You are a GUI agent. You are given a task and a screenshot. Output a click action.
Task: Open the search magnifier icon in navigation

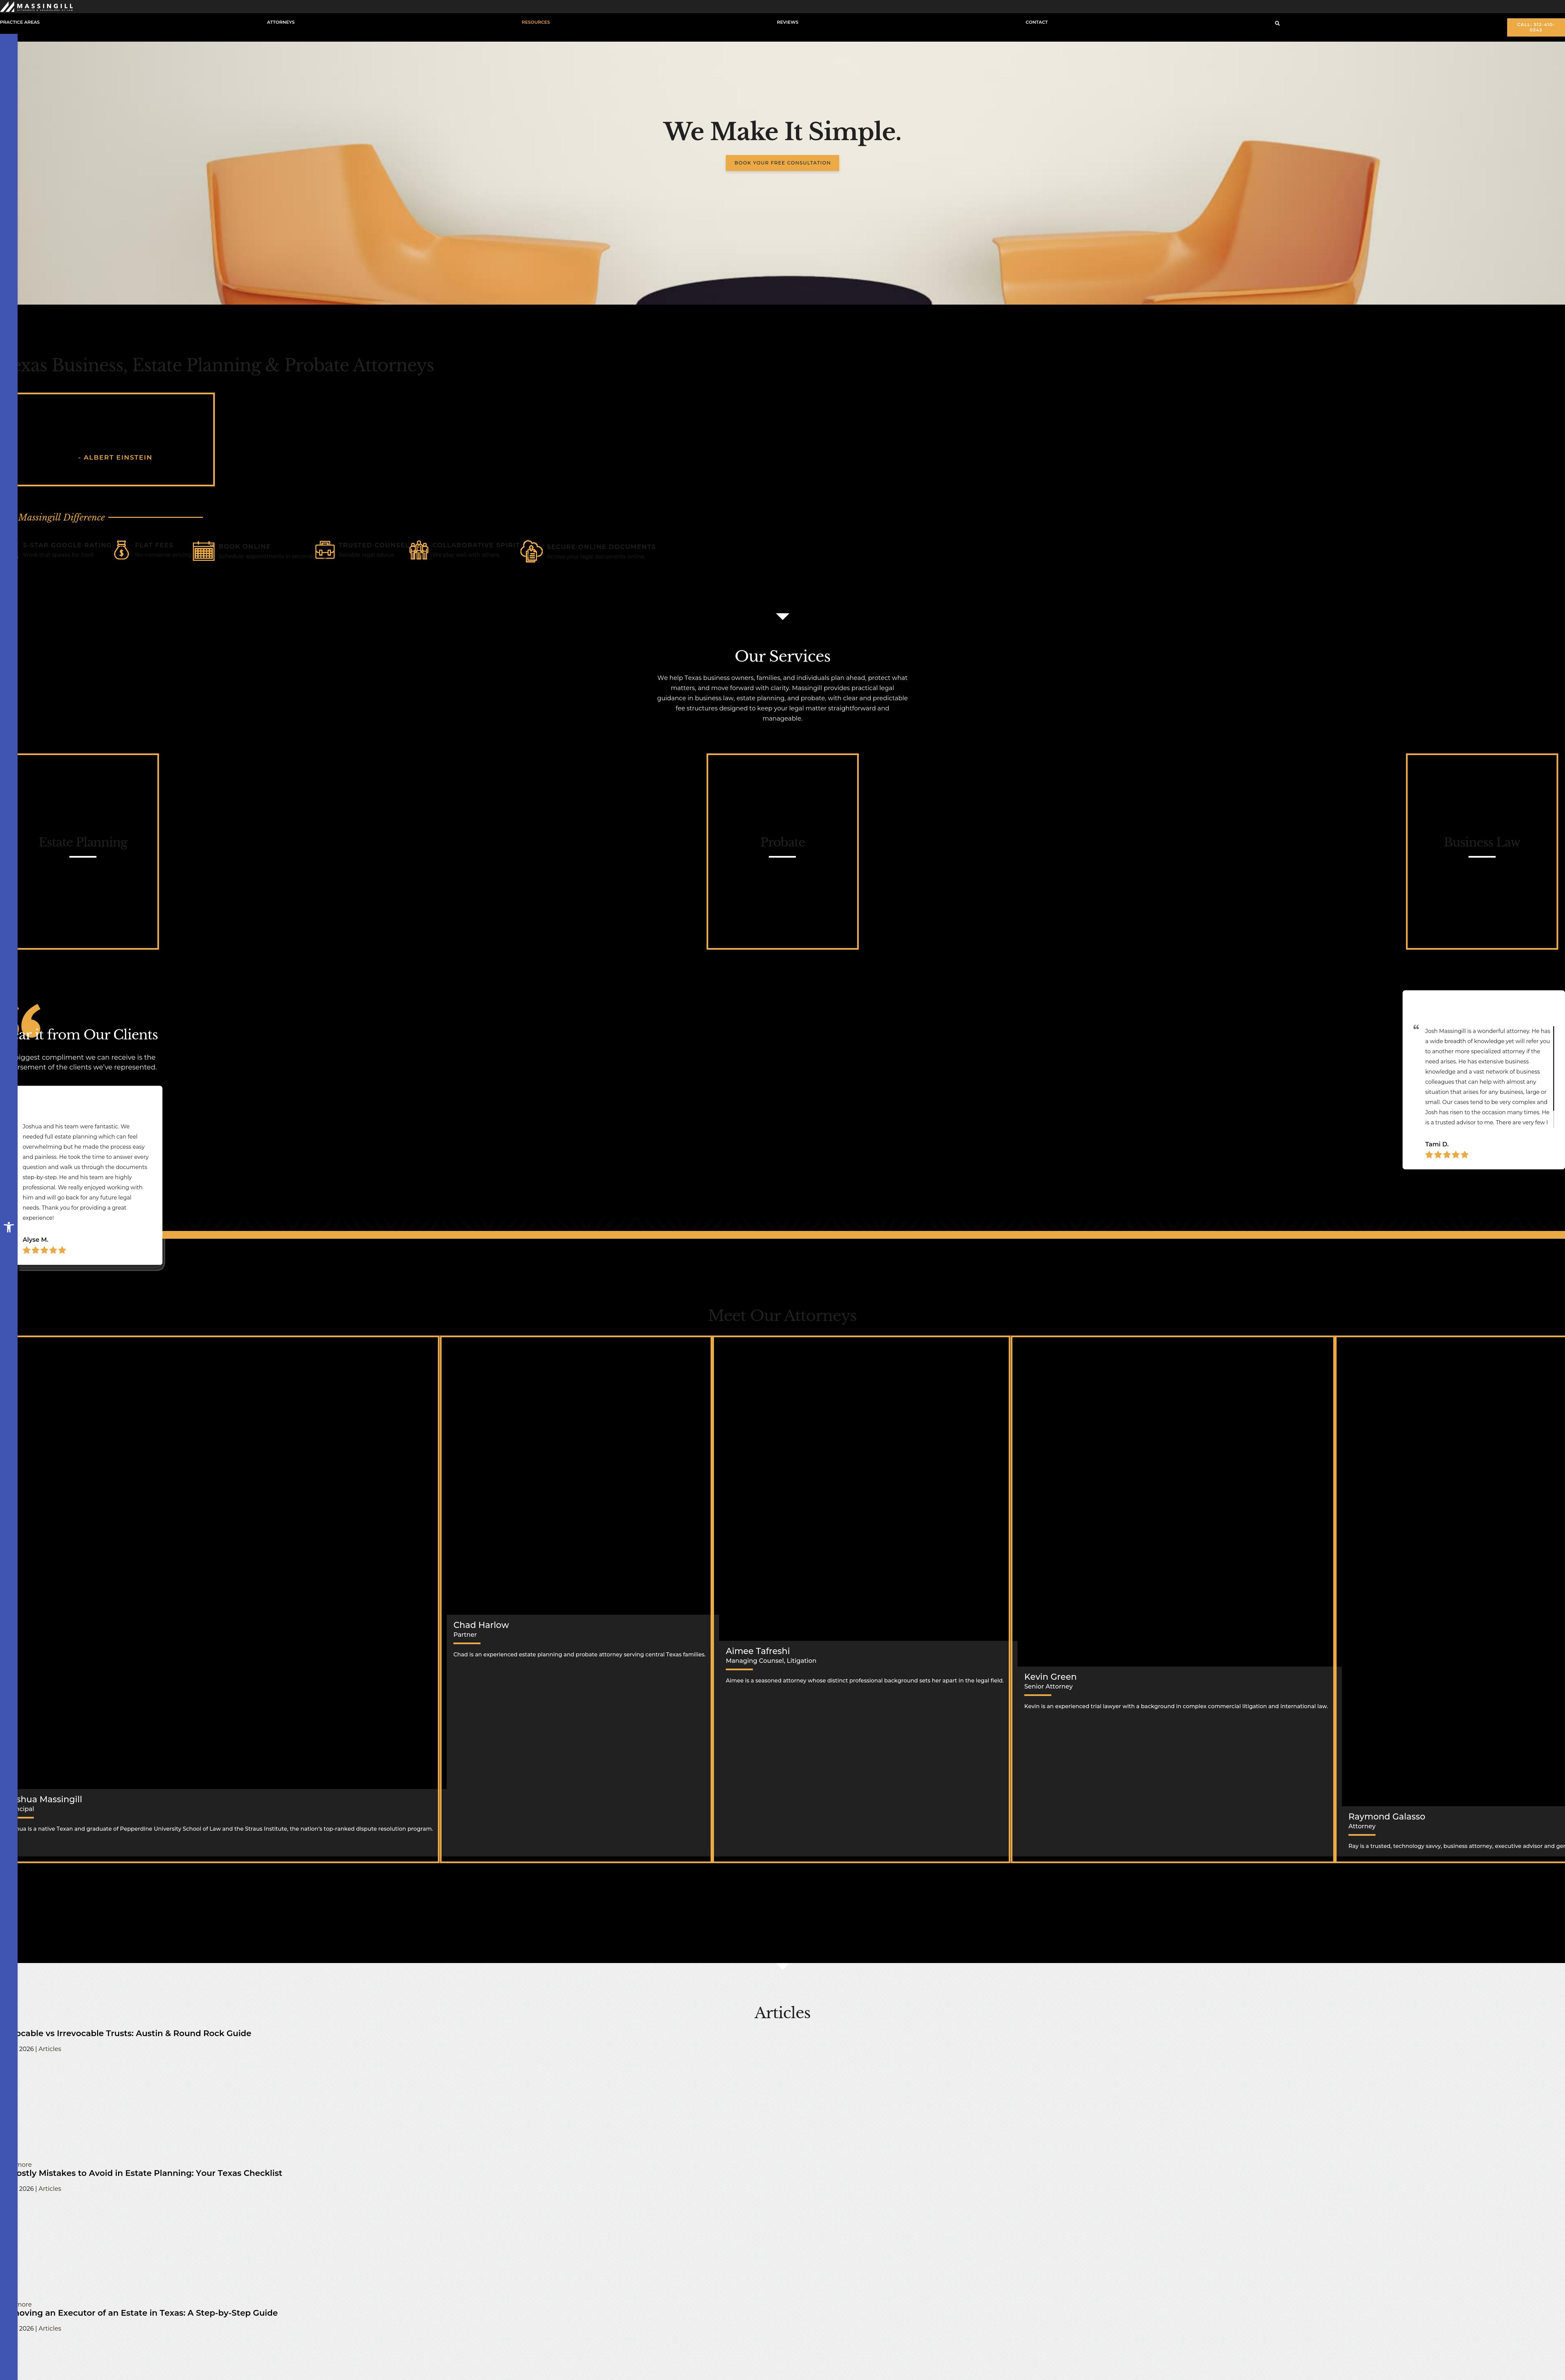(x=1277, y=23)
